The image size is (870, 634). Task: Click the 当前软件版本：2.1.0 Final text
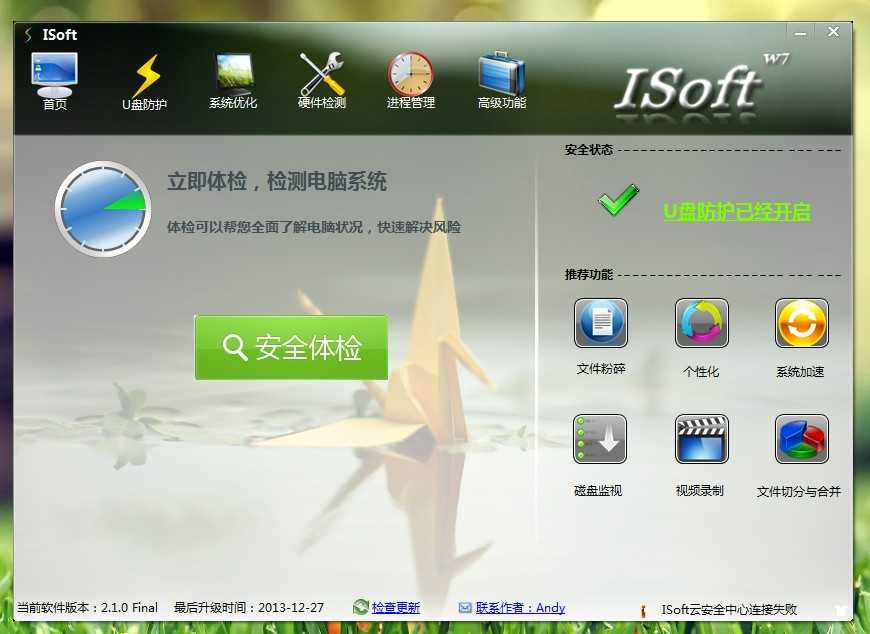tap(88, 608)
